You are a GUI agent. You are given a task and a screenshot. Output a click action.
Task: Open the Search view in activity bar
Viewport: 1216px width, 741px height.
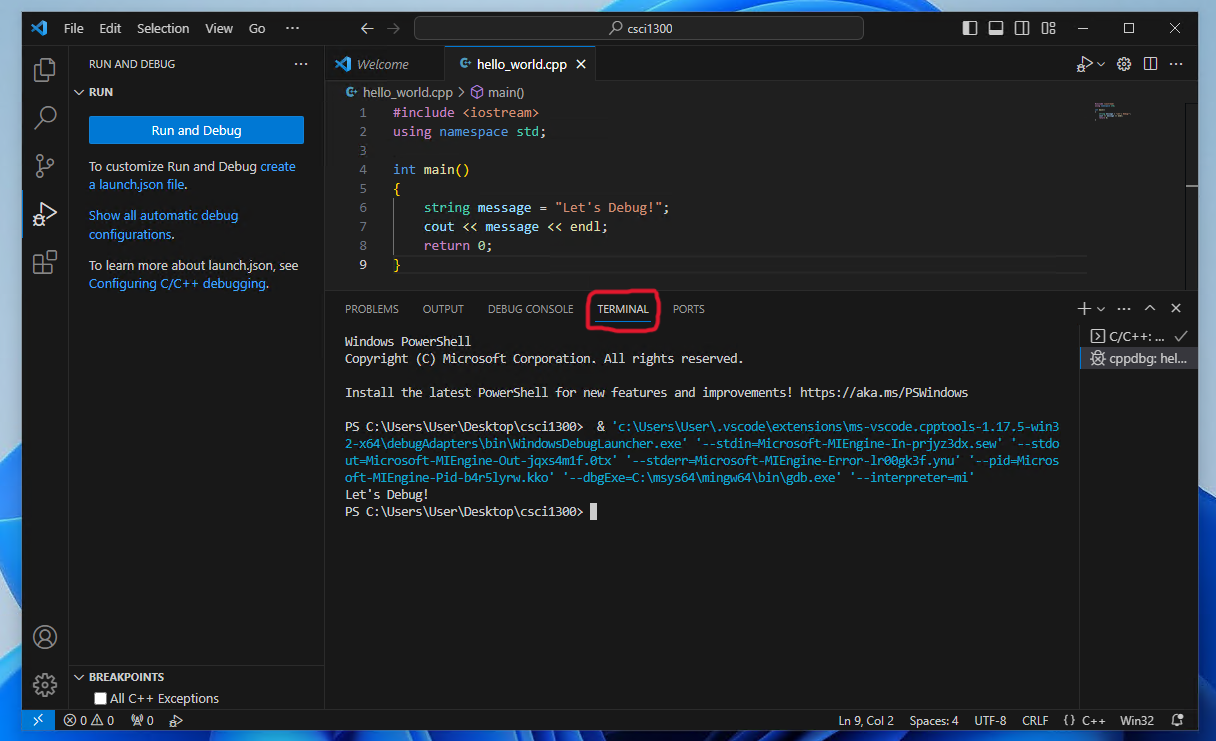click(x=45, y=118)
